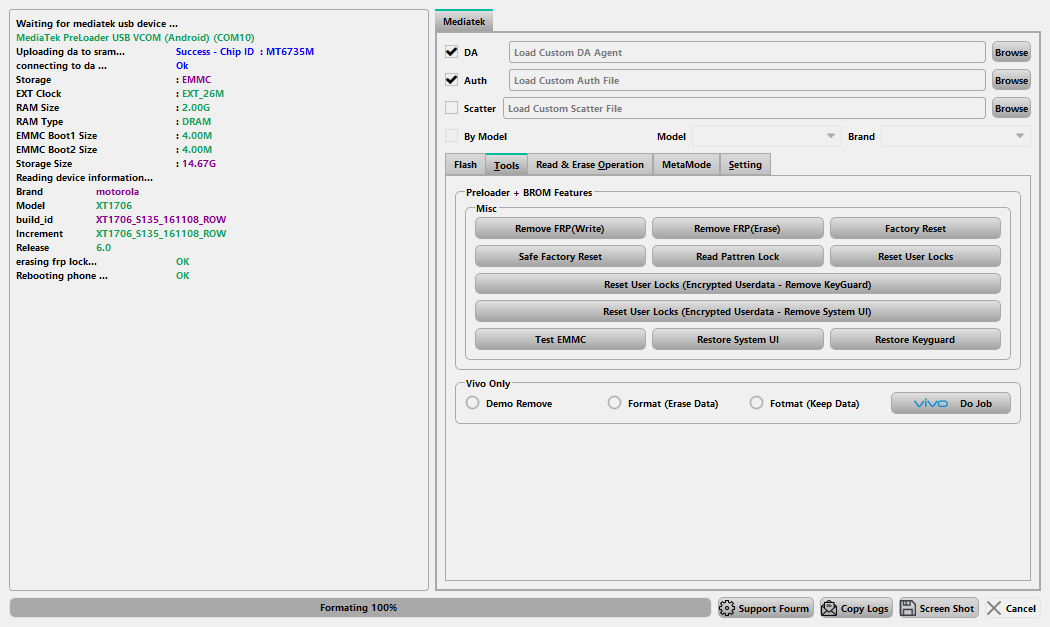Image resolution: width=1050 pixels, height=627 pixels.
Task: Click the EMMC Boot2 Size 4.00M value
Action: [197, 150]
